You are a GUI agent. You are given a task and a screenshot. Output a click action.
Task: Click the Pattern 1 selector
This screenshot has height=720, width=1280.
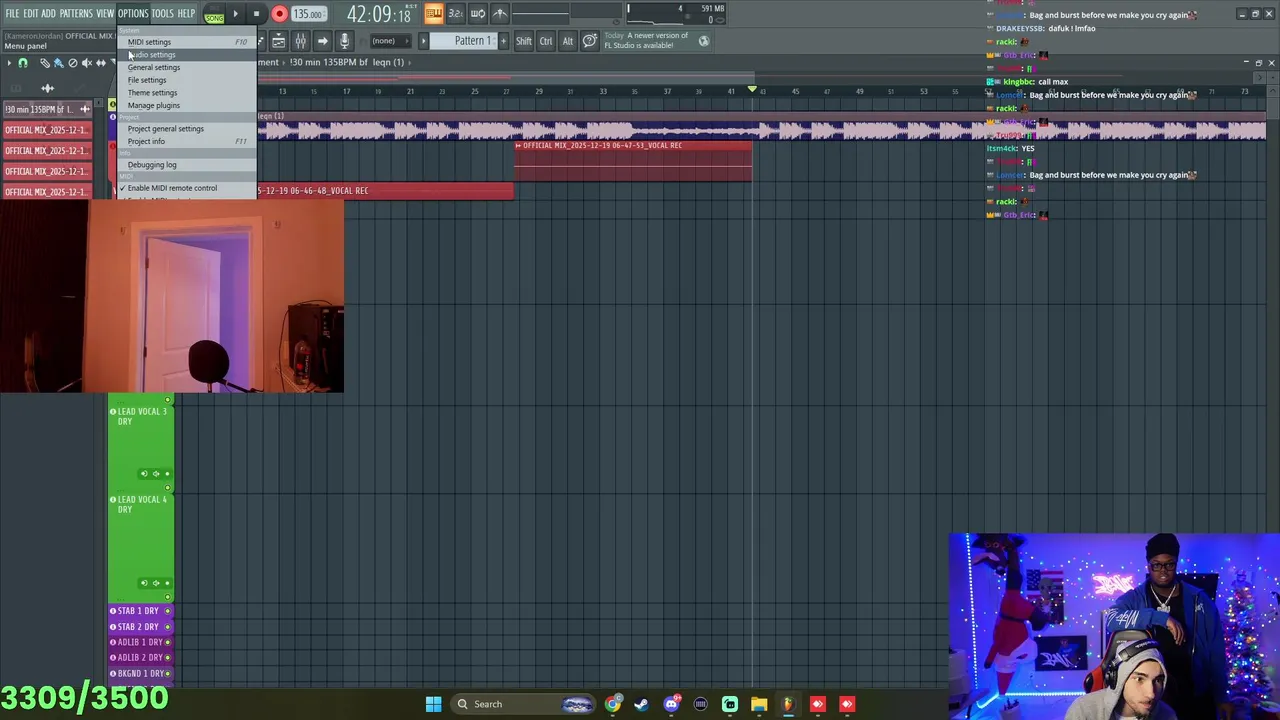[464, 41]
